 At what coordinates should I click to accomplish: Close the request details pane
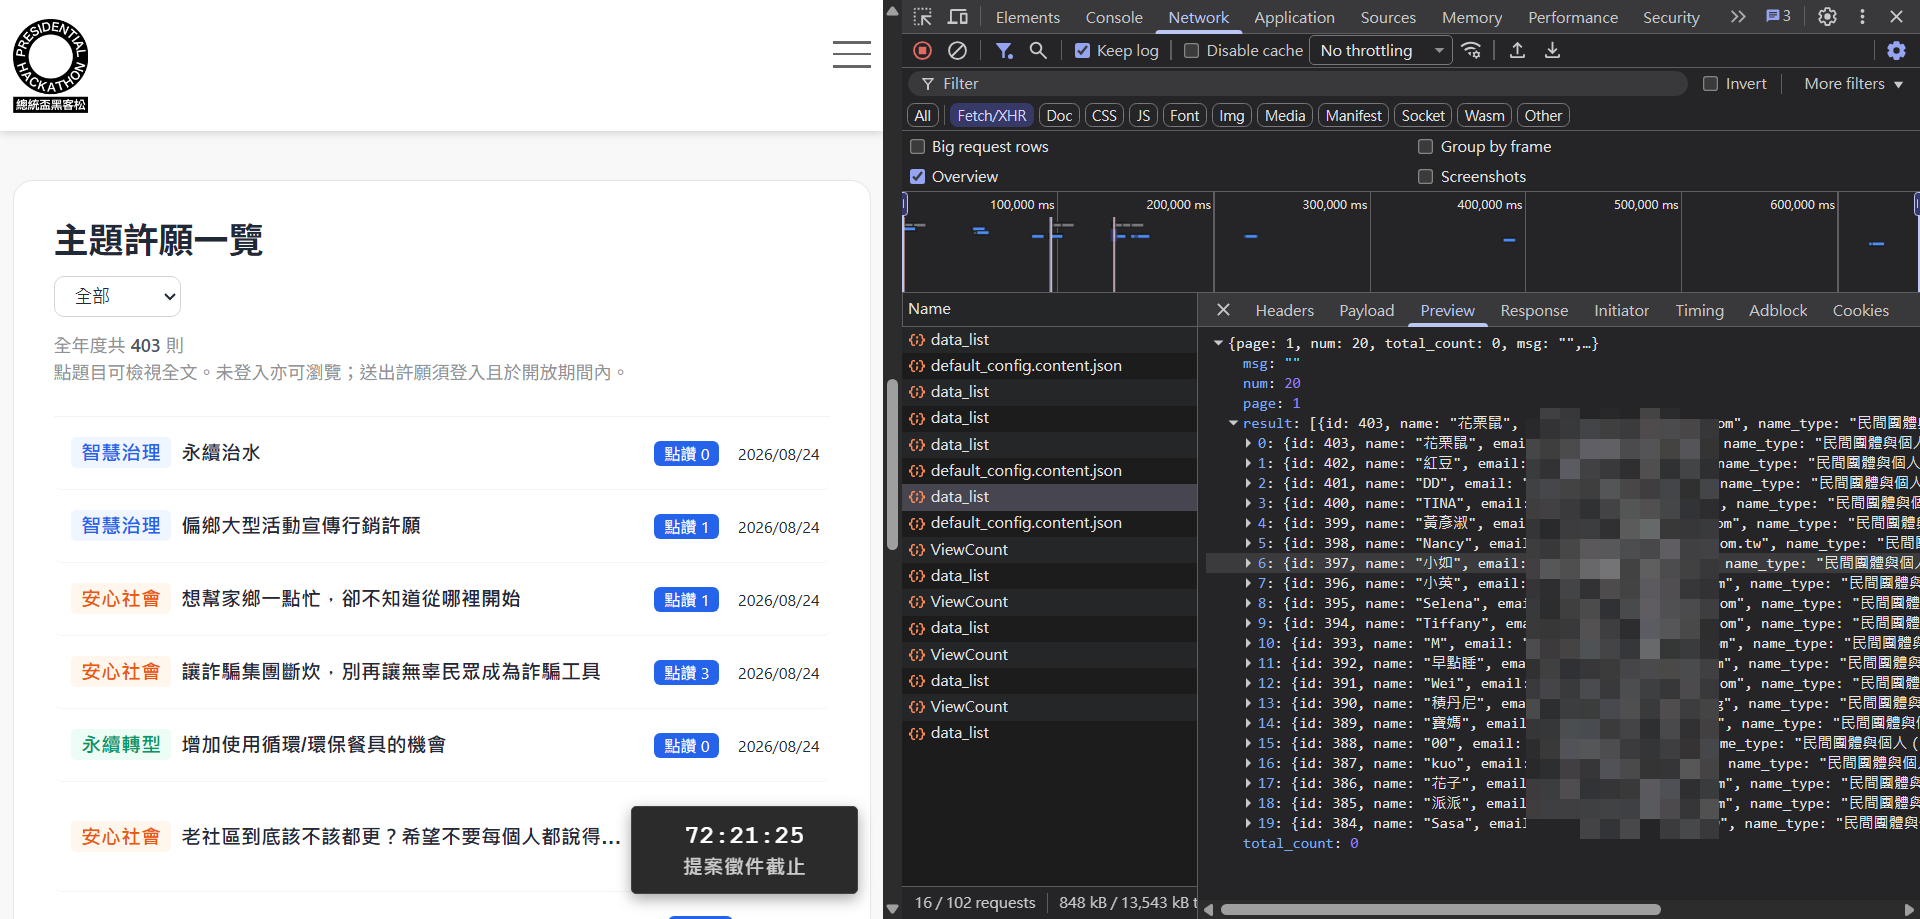1223,310
